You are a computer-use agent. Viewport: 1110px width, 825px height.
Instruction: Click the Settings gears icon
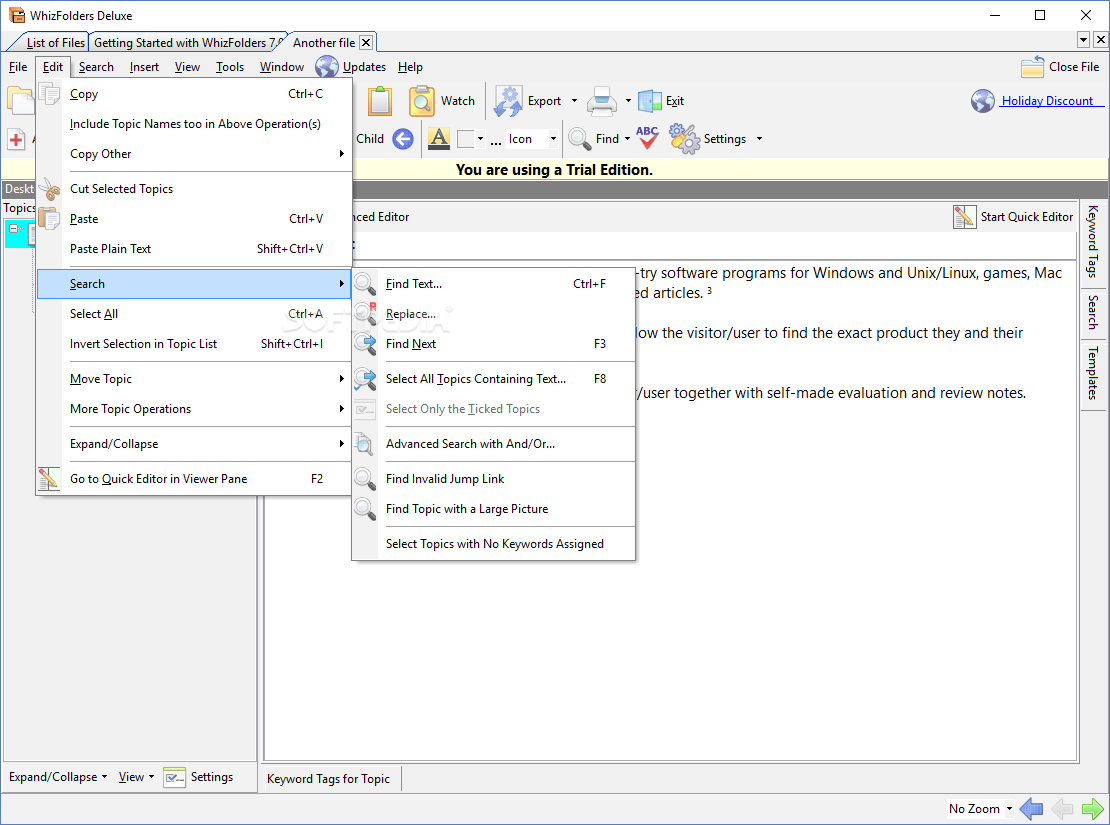click(x=684, y=139)
